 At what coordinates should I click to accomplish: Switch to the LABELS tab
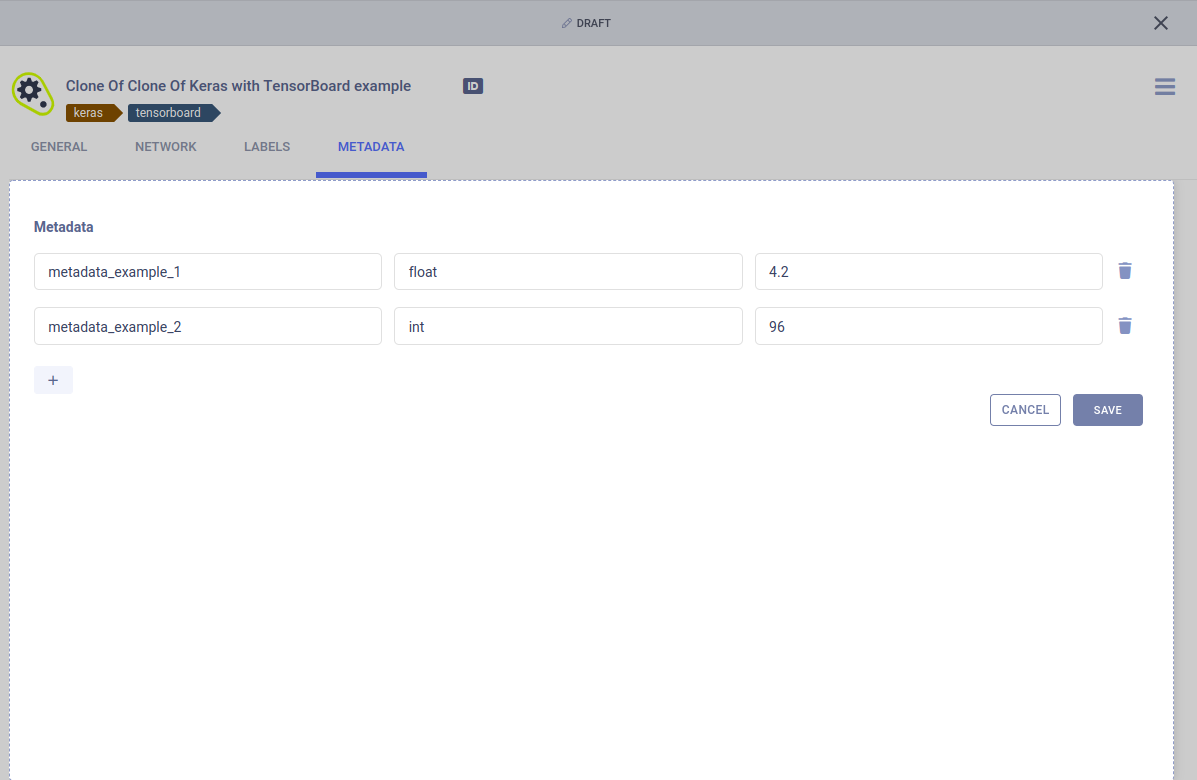point(266,147)
